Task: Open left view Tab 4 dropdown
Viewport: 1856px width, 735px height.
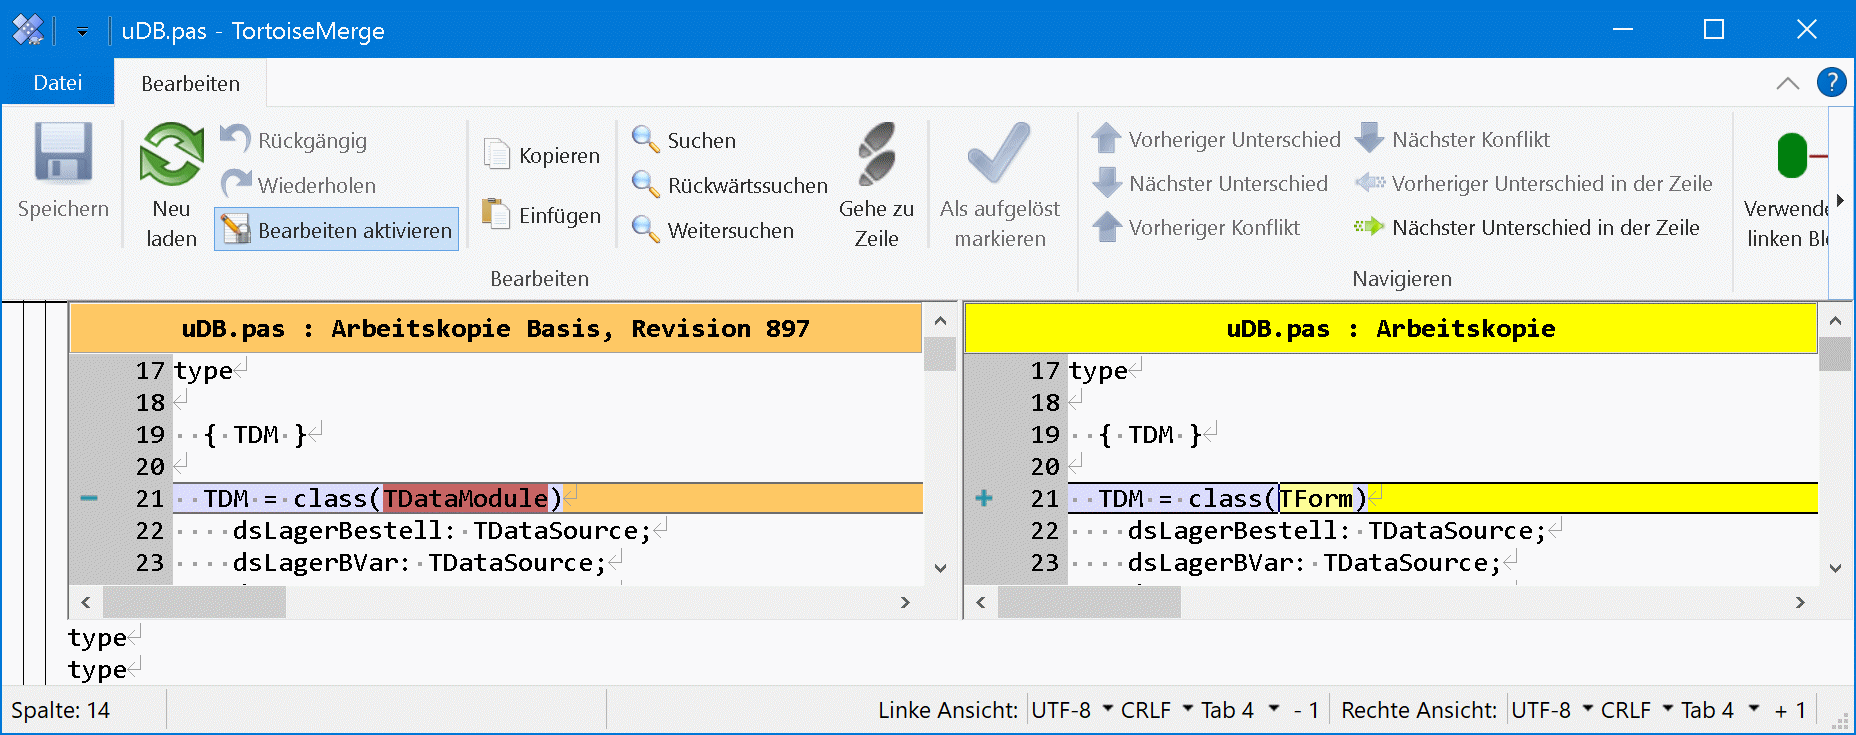Action: click(x=1239, y=710)
